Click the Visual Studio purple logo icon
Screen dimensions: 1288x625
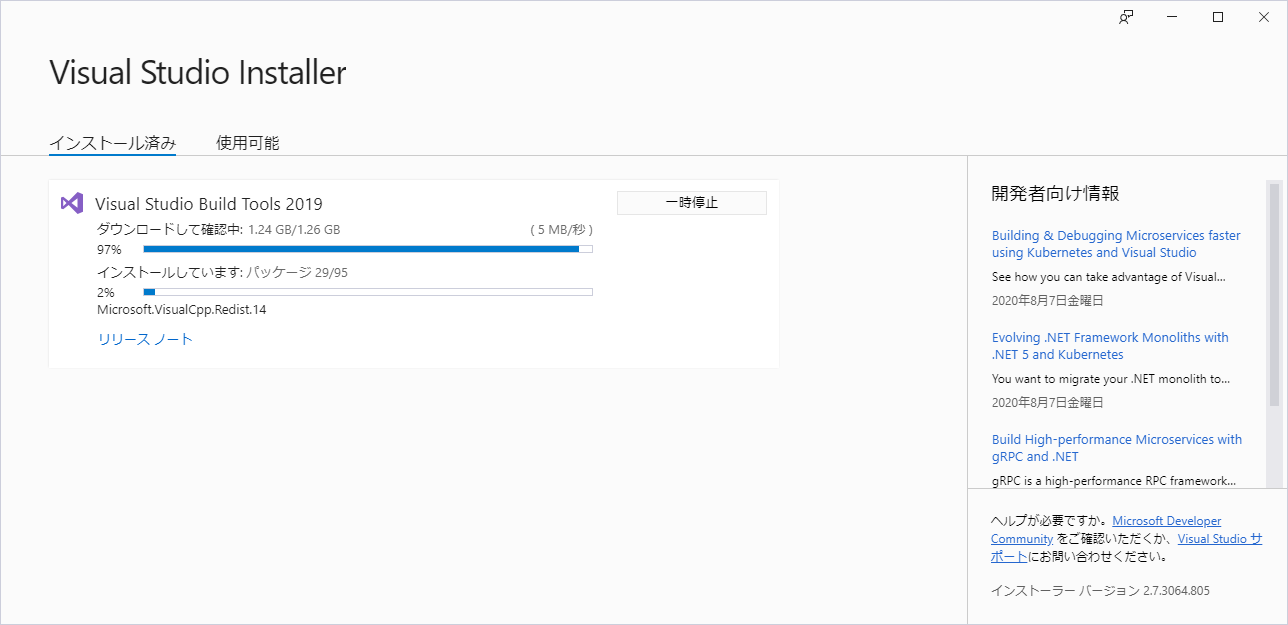[x=71, y=203]
